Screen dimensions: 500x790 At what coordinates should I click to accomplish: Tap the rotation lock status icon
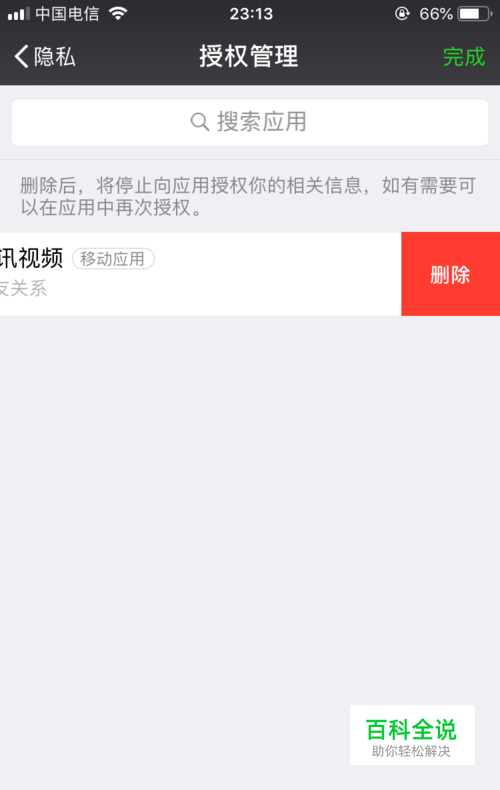[x=402, y=14]
